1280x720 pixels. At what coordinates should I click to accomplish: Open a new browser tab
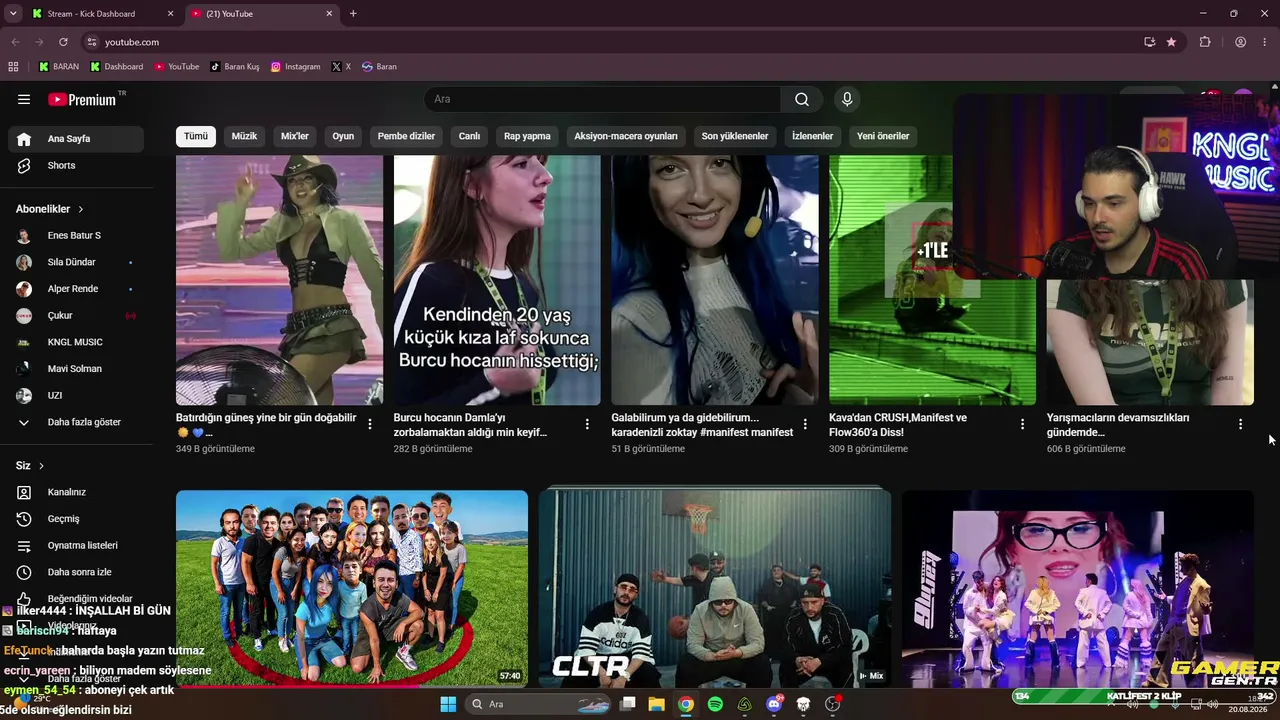[353, 14]
